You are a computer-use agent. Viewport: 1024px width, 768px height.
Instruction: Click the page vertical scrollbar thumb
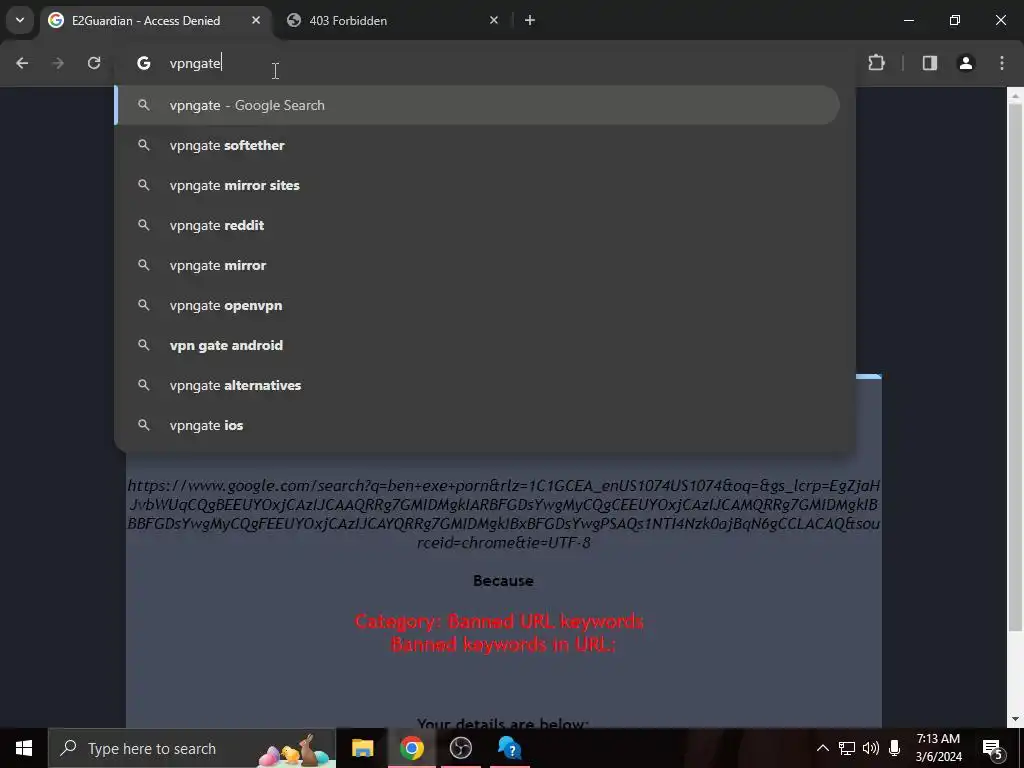point(1015,366)
